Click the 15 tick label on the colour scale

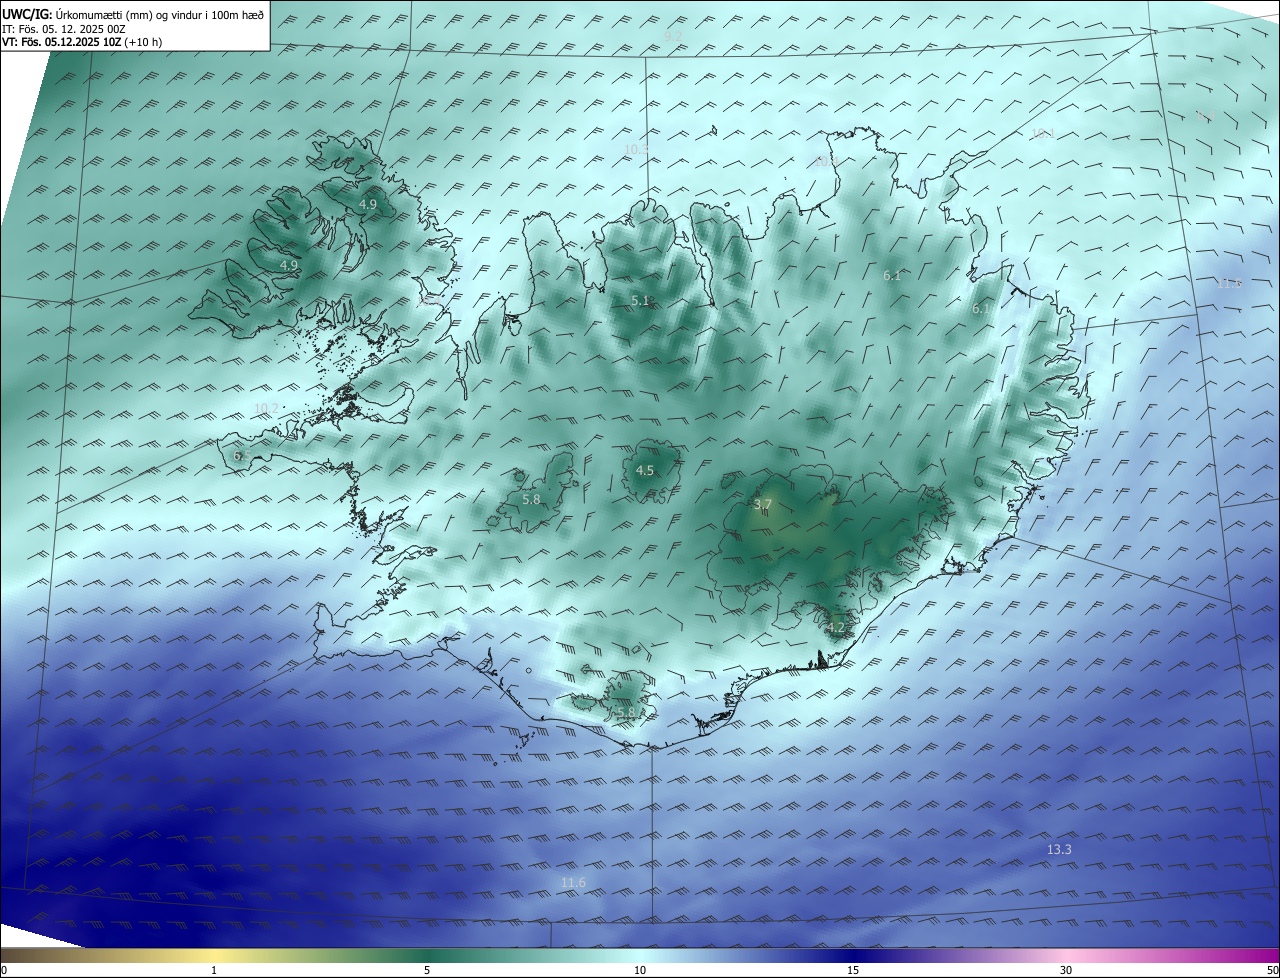coord(853,970)
